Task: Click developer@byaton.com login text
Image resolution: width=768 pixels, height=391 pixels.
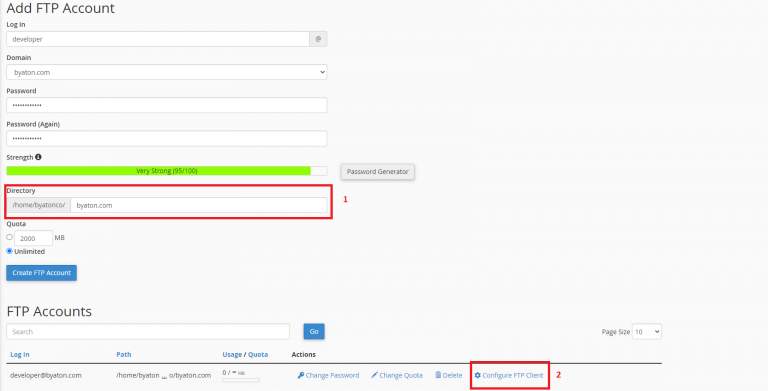Action: (46, 375)
